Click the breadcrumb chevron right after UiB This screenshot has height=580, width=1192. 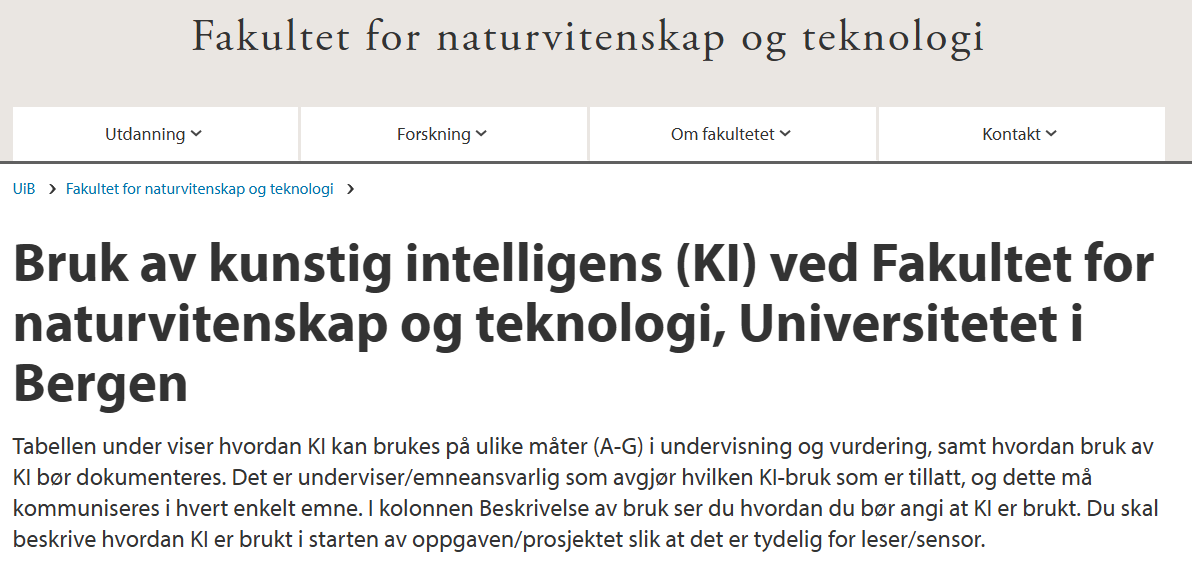[x=51, y=188]
